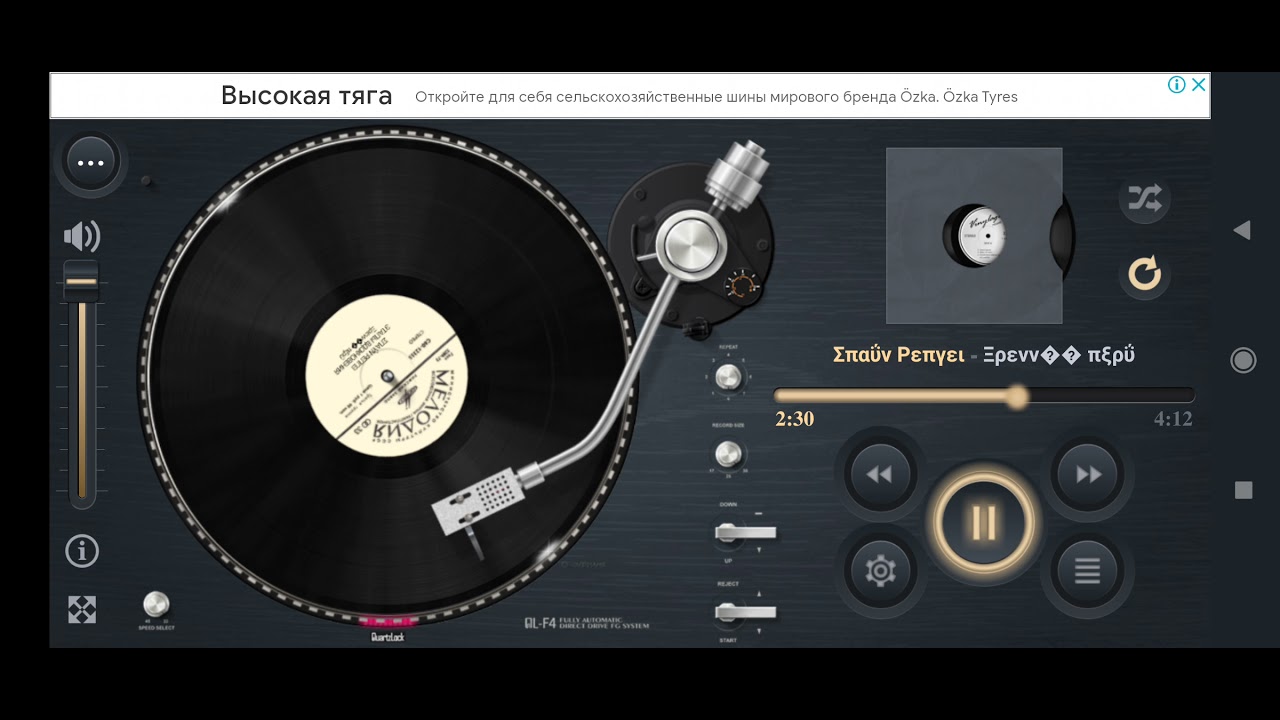The width and height of the screenshot is (1280, 720).
Task: Click the elapsed time 2:30
Action: 794,419
